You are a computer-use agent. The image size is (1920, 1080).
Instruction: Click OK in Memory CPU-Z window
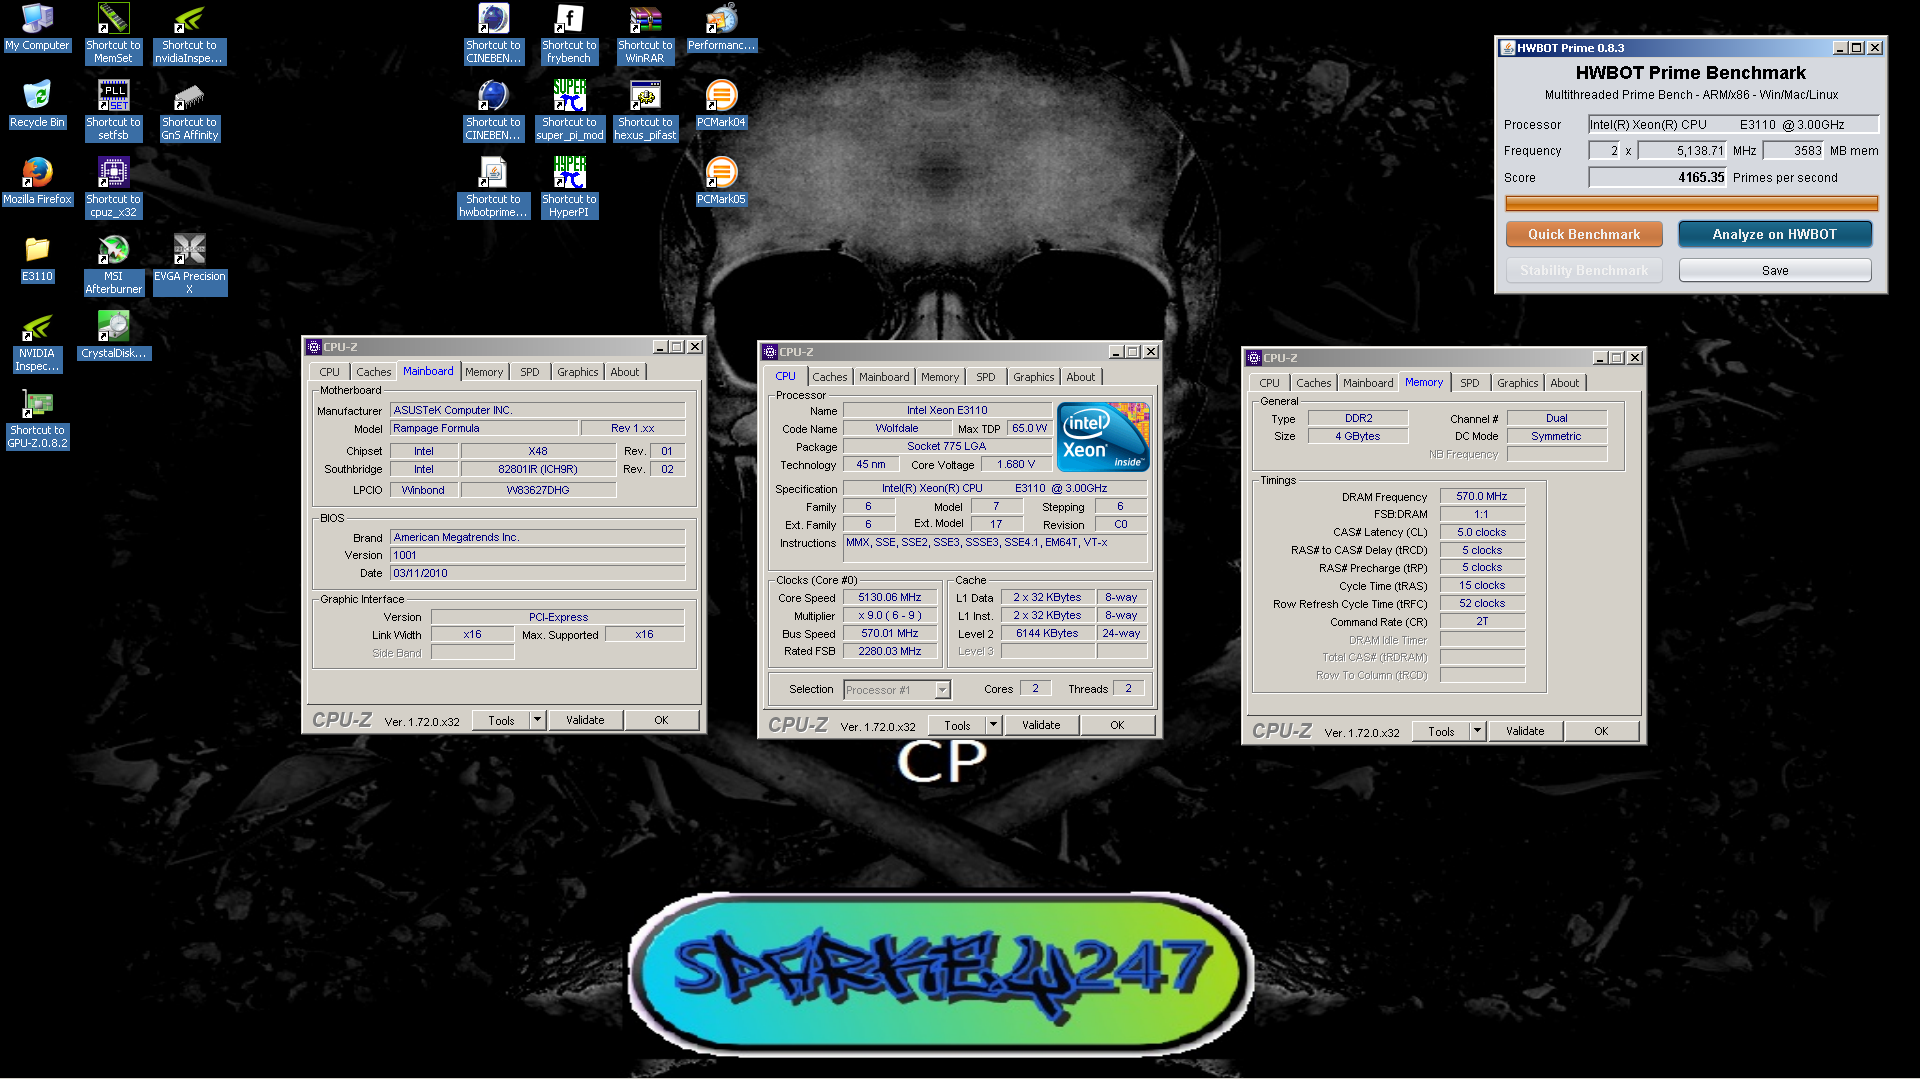click(x=1601, y=731)
